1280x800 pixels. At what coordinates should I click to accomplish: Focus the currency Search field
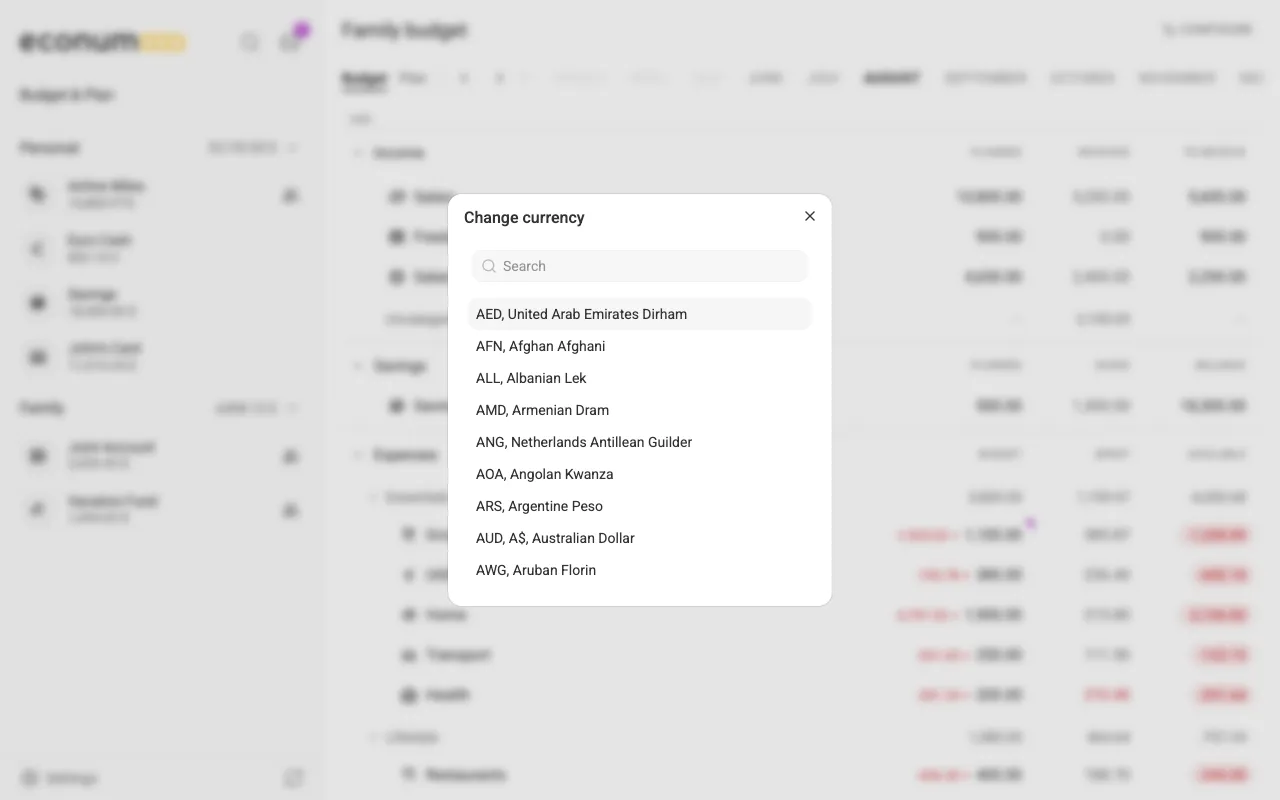[640, 266]
